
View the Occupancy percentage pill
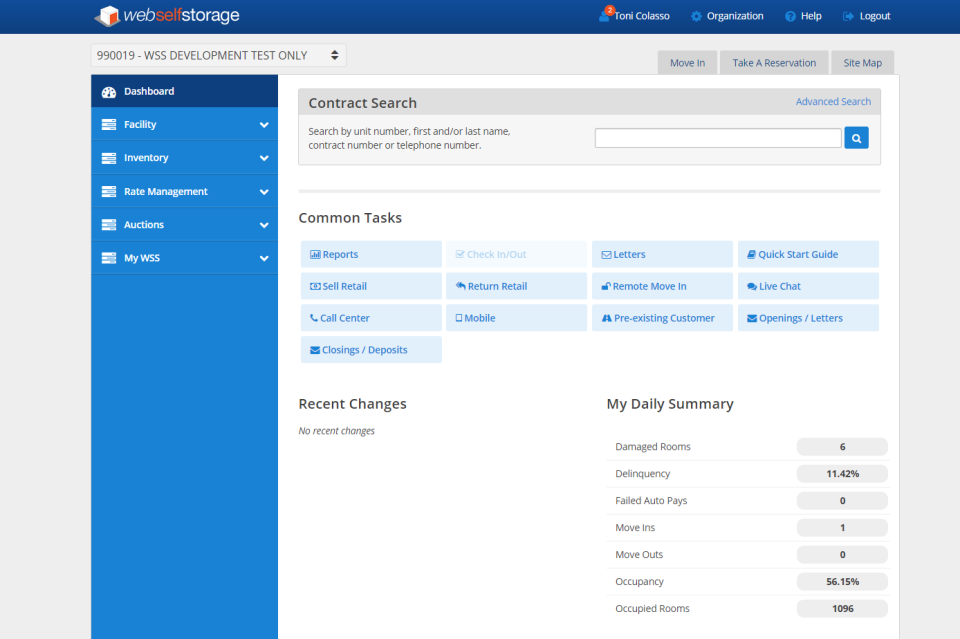tap(841, 581)
